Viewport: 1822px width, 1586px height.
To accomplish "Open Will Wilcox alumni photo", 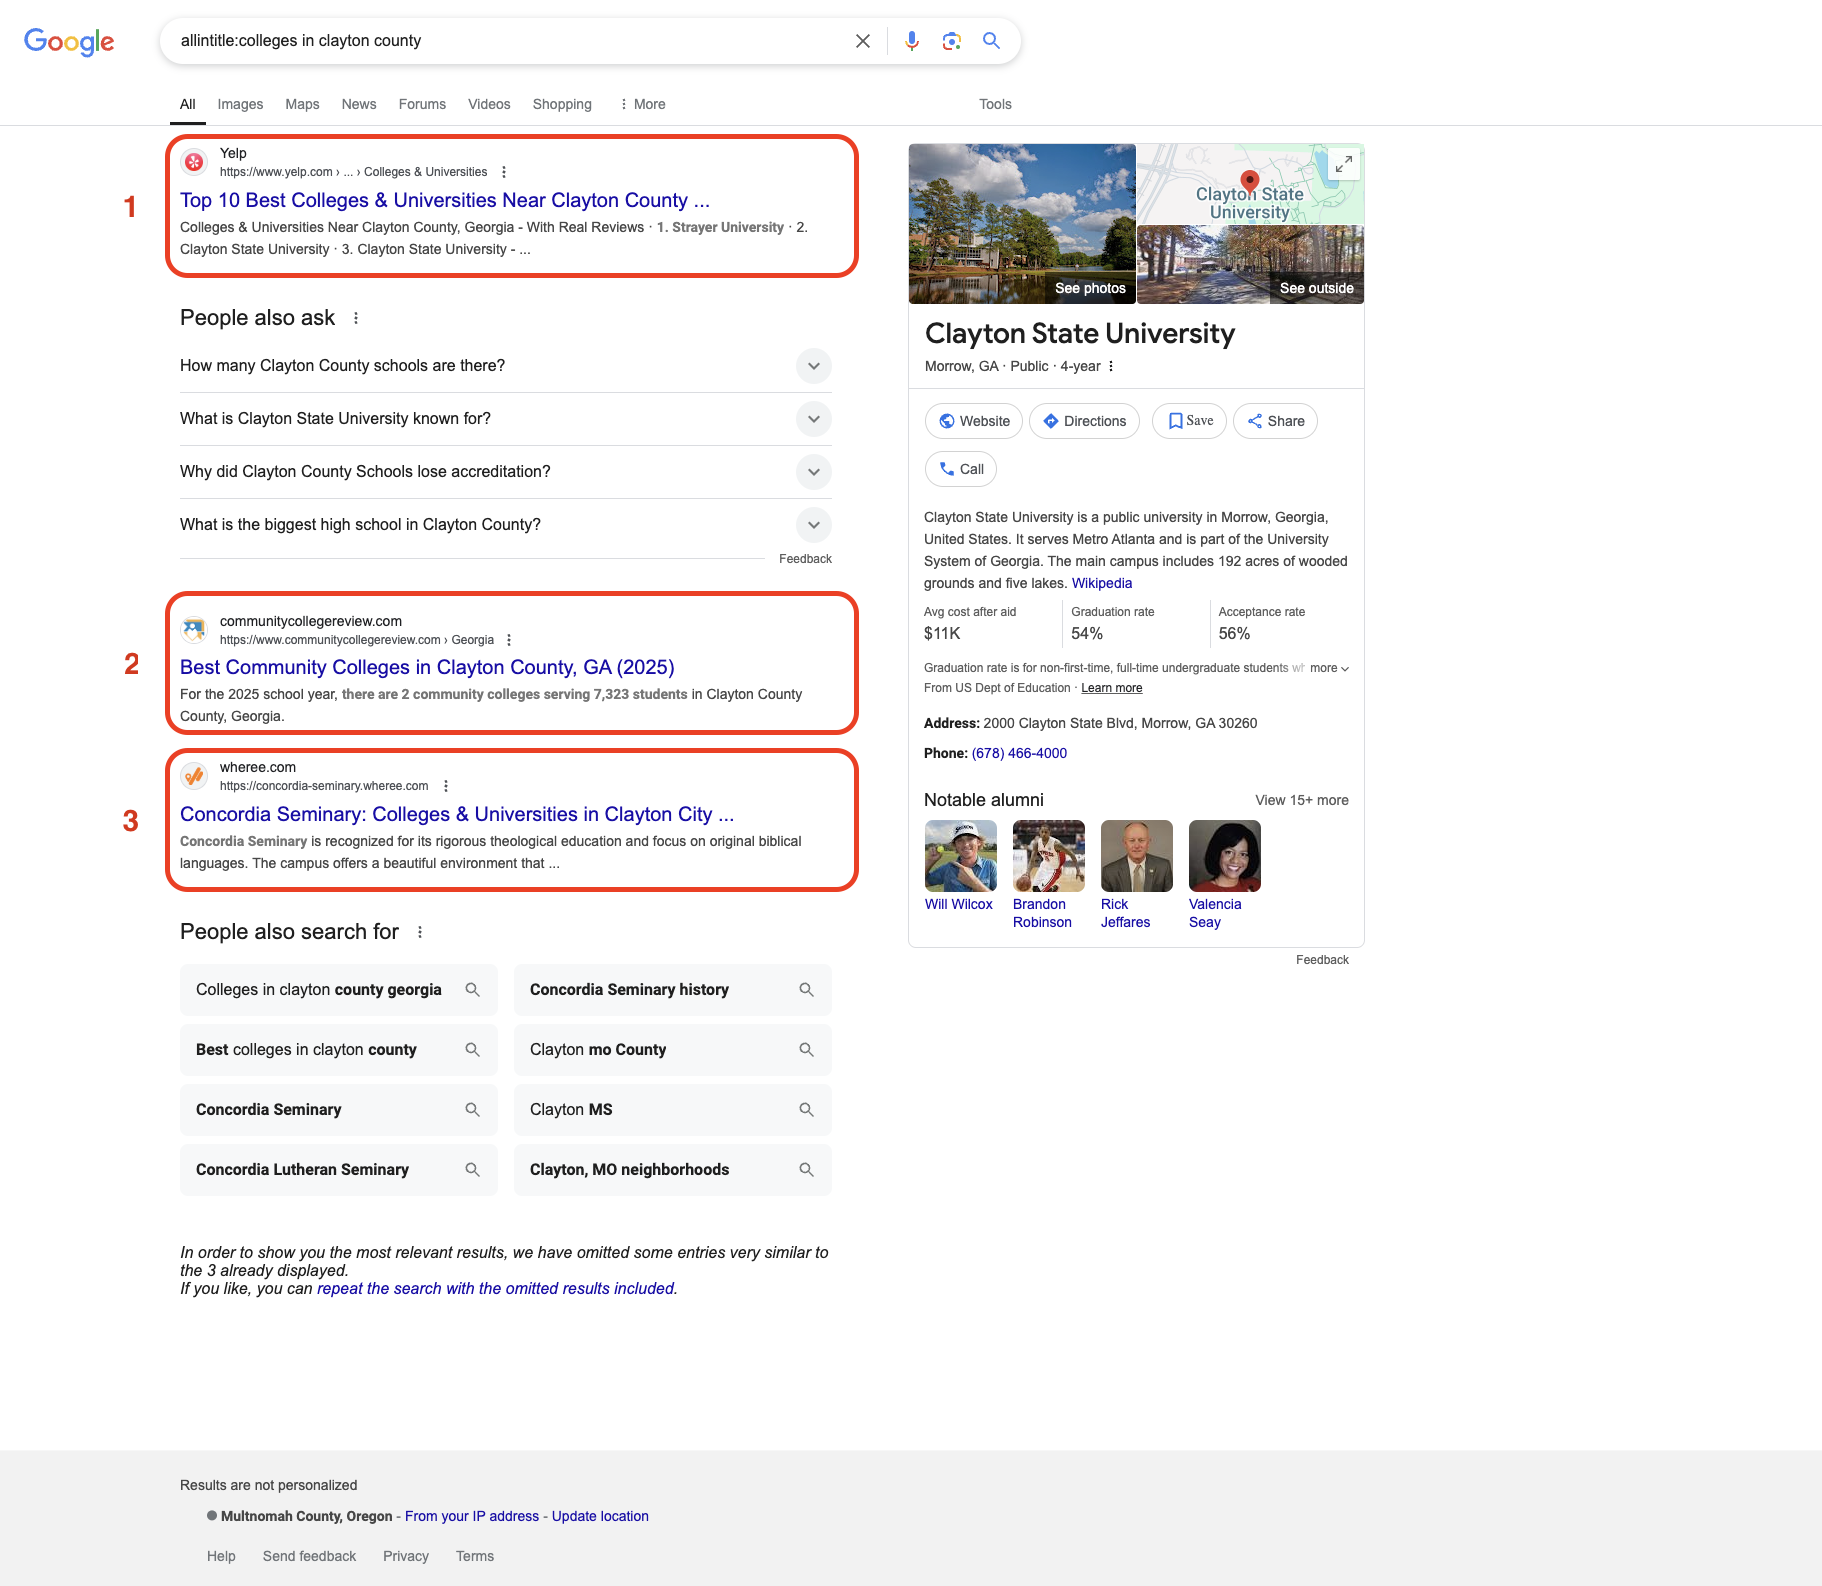I will (961, 856).
